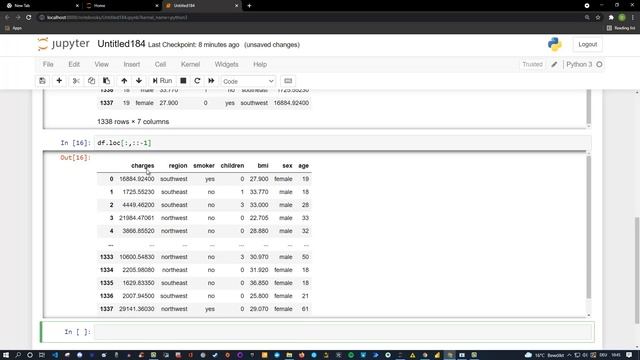Paste cells below icon
This screenshot has height=360, width=640.
(x=107, y=81)
